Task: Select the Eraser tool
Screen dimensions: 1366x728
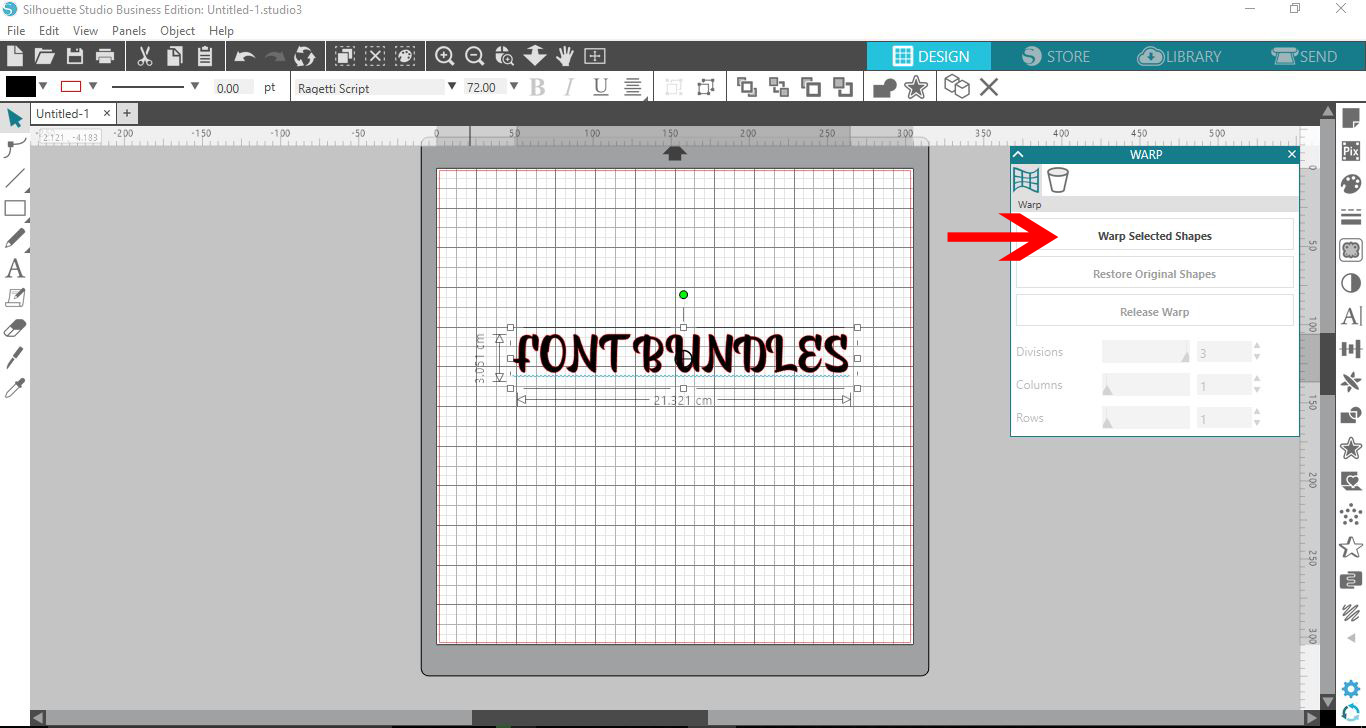Action: [14, 327]
